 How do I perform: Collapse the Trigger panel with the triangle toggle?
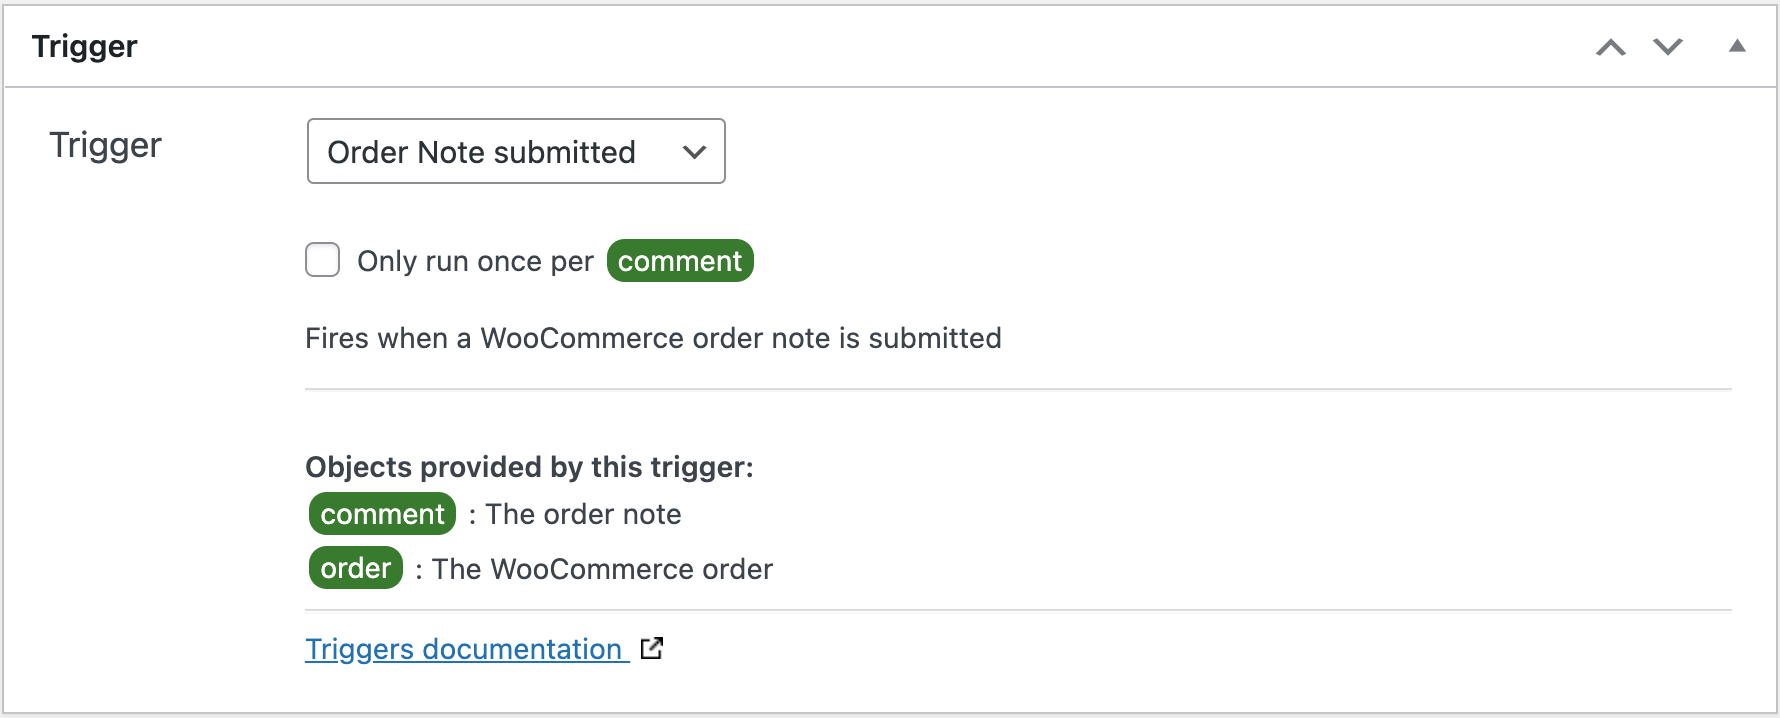1737,46
